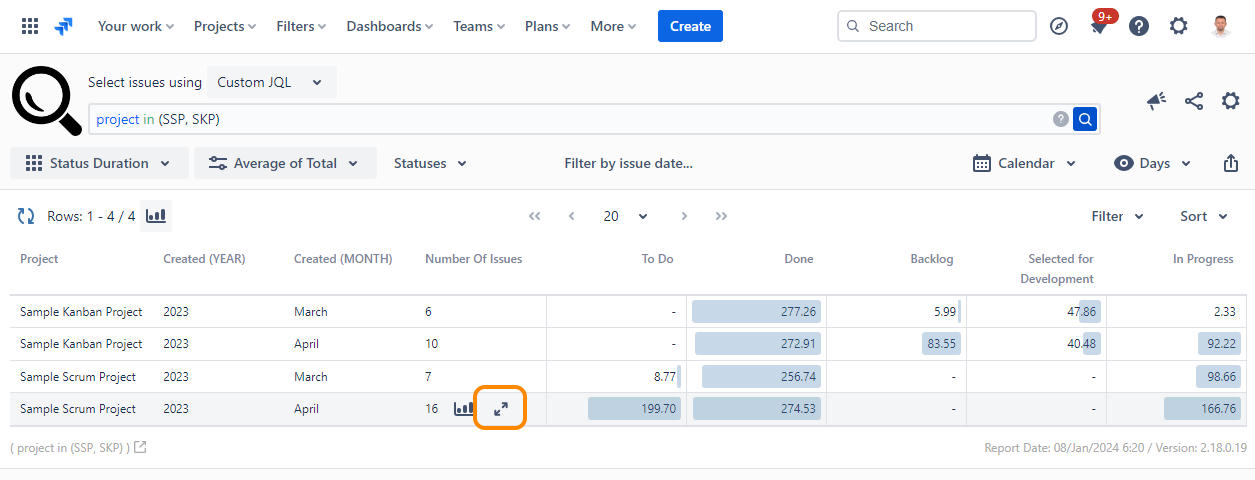This screenshot has height=480, width=1255.
Task: Open the Projects menu
Action: (224, 27)
